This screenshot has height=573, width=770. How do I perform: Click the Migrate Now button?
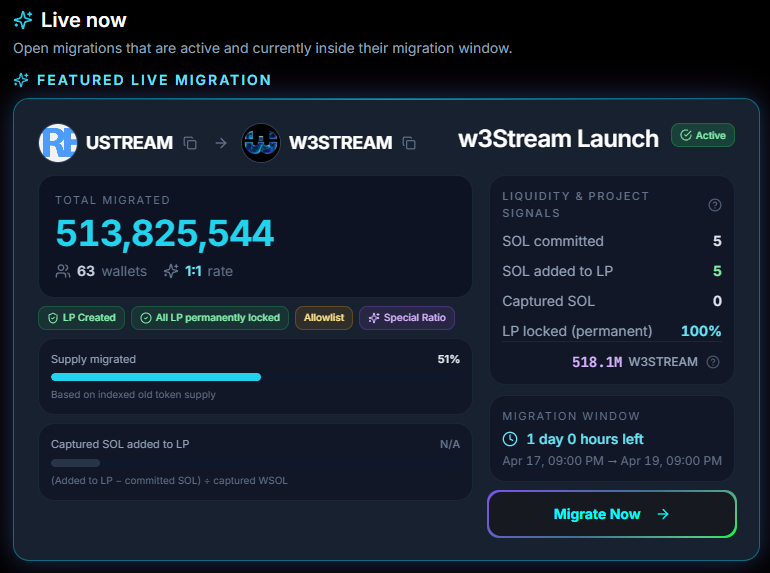pos(611,514)
